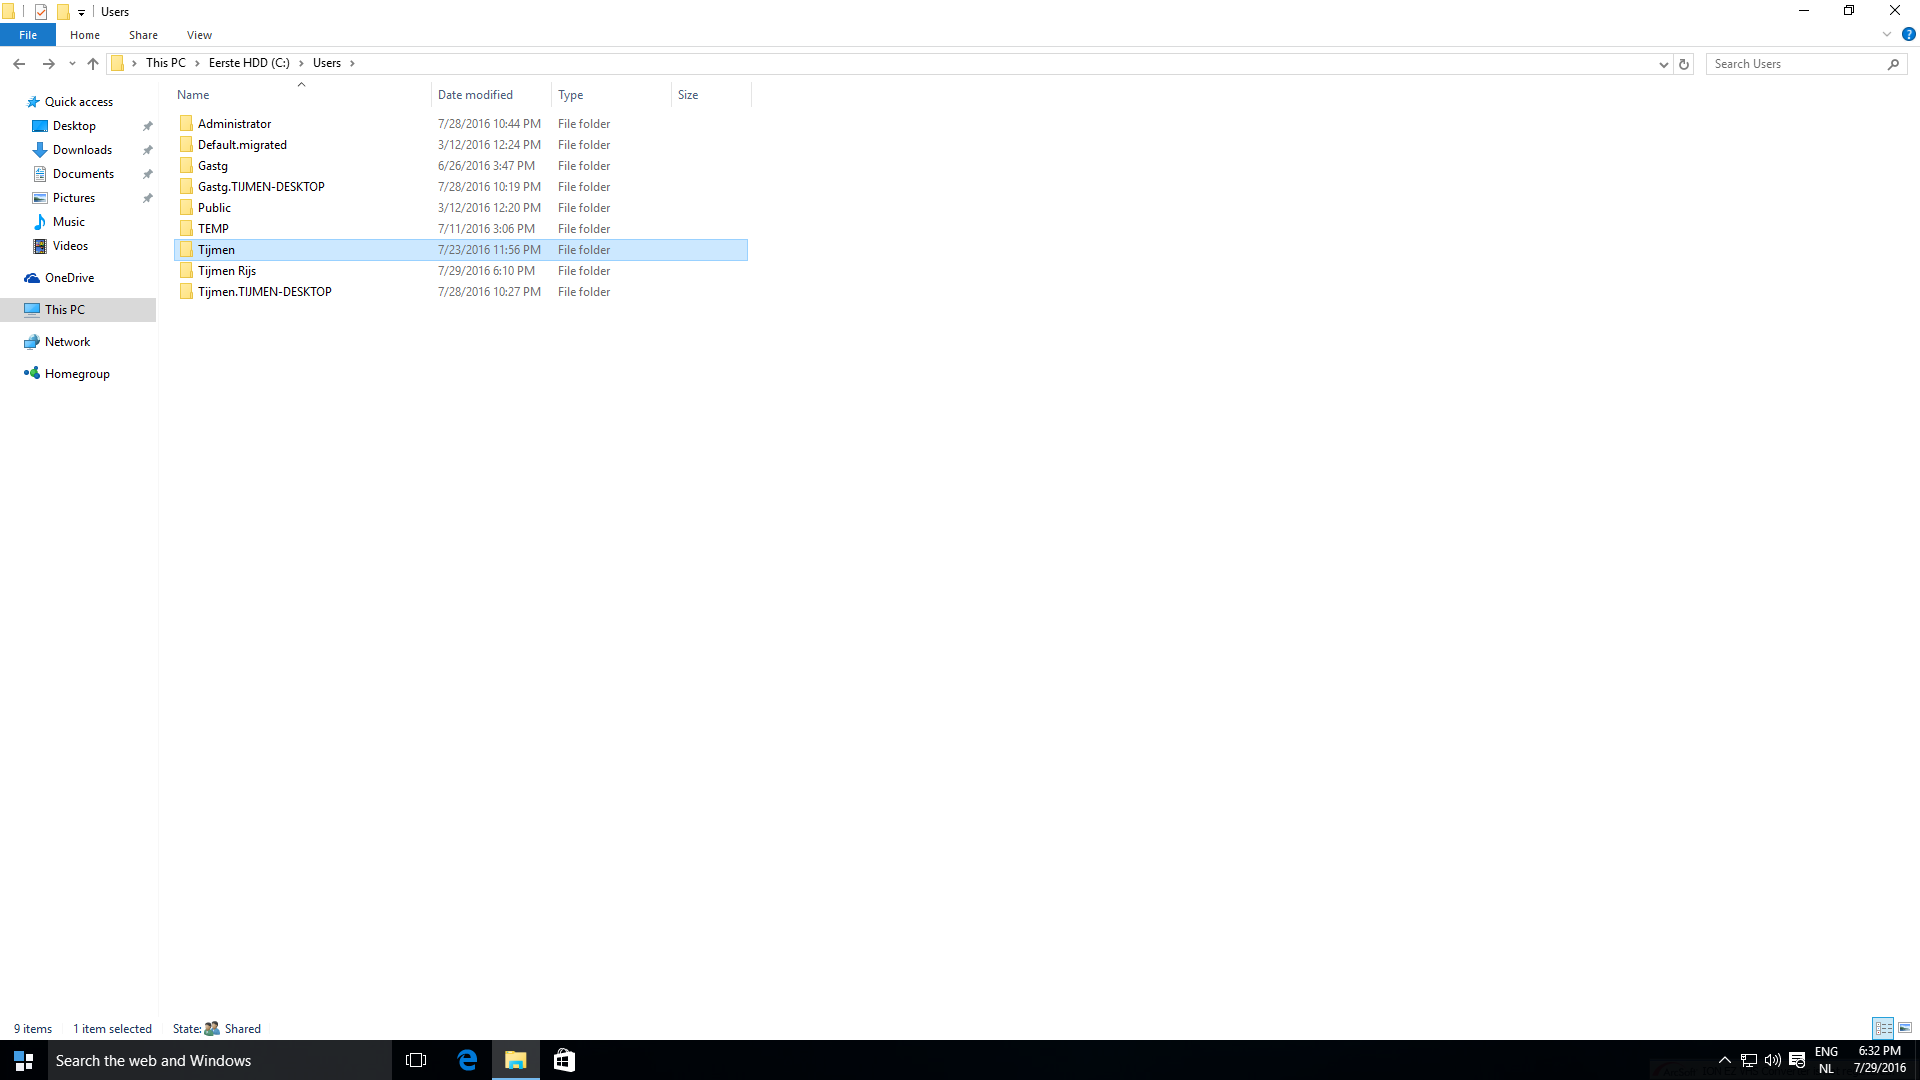Click Eerste HDD (C:) breadcrumb segment

[249, 63]
